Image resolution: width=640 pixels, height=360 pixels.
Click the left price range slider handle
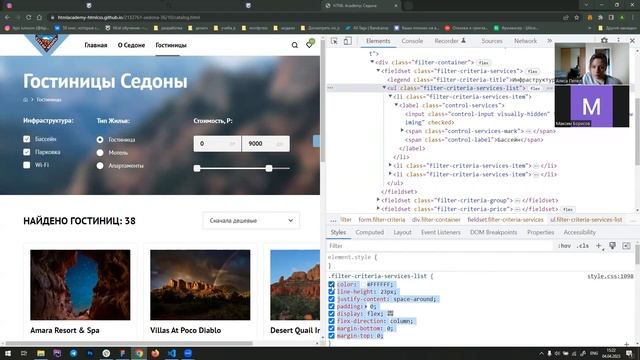(197, 168)
